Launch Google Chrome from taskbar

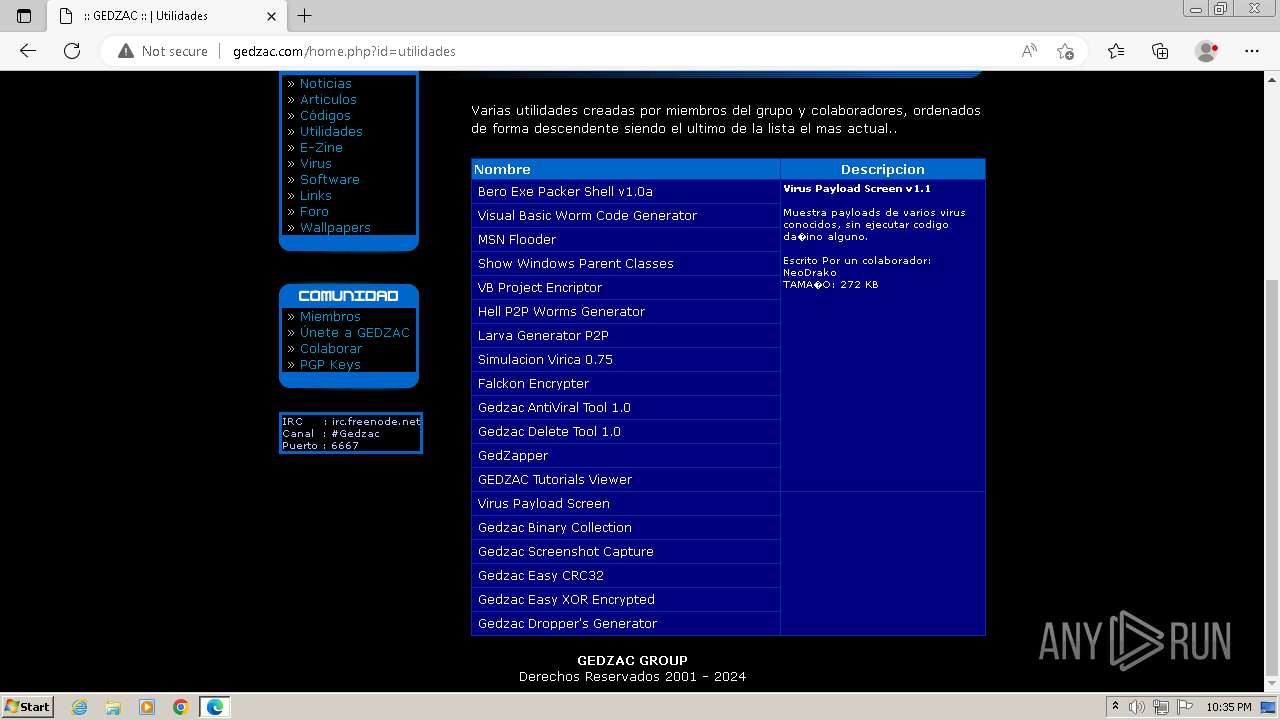(181, 707)
